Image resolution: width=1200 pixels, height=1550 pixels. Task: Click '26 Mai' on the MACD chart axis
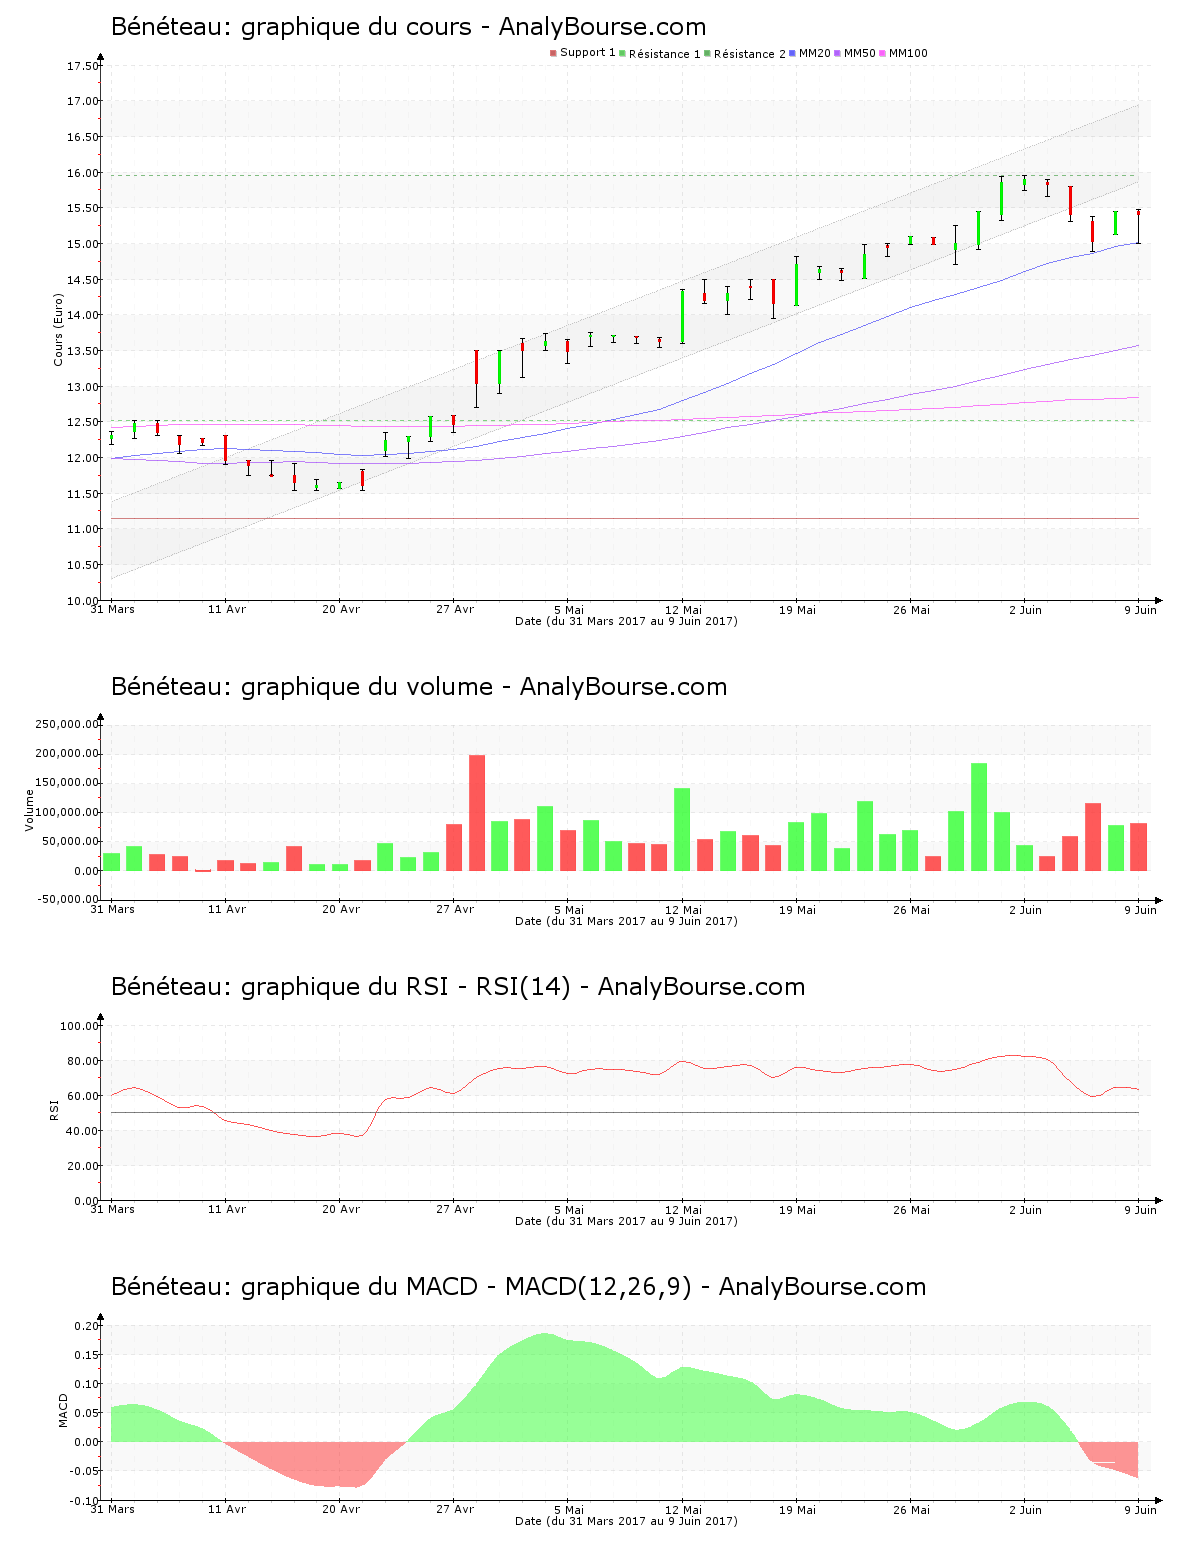pos(912,1509)
